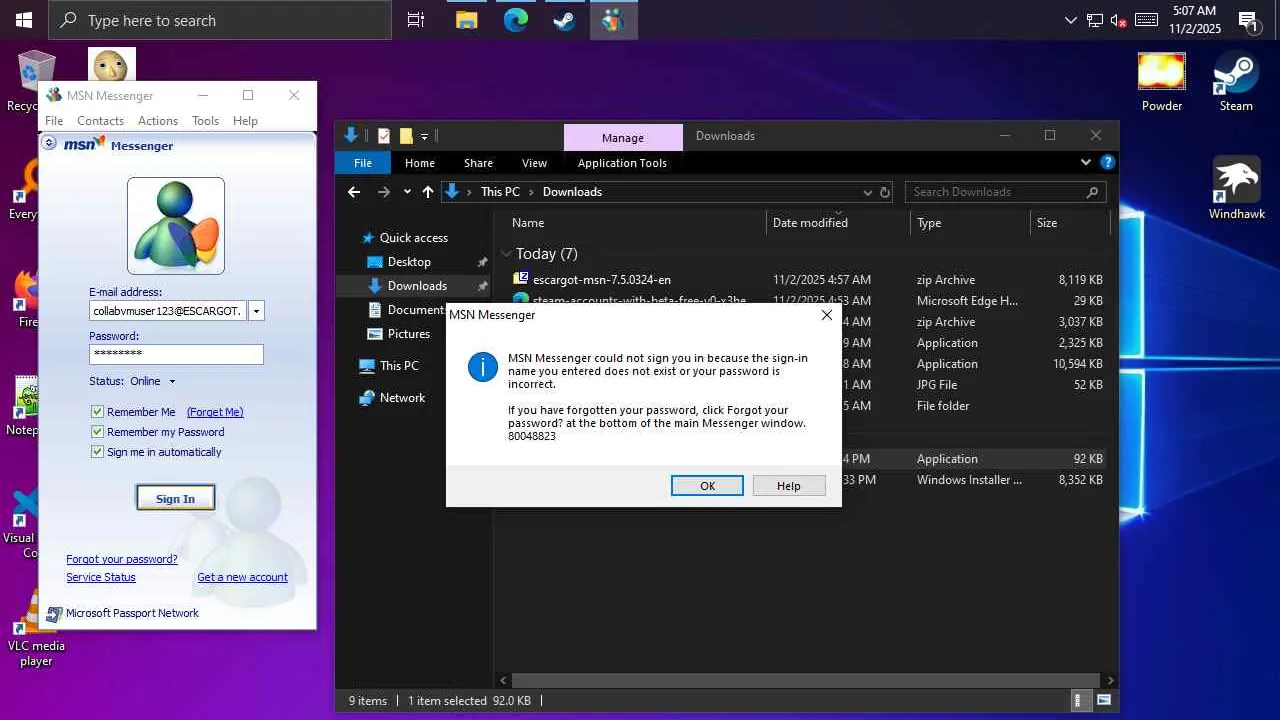Click OK in the MSN error dialog
The width and height of the screenshot is (1280, 720).
[x=707, y=486]
